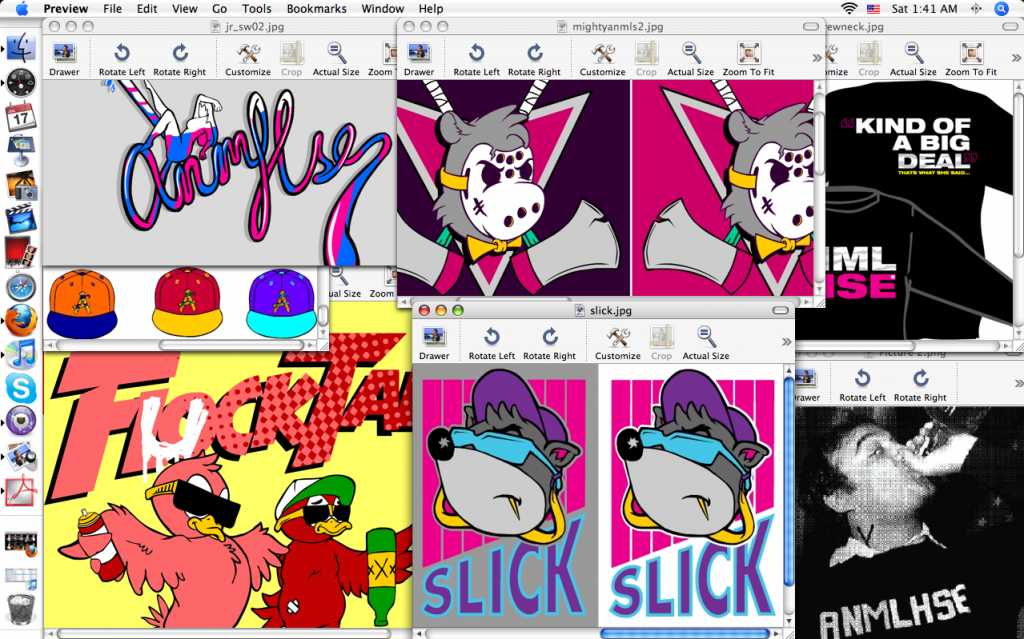Customize toolbar in mightyanmls2.jpg window

(x=602, y=59)
